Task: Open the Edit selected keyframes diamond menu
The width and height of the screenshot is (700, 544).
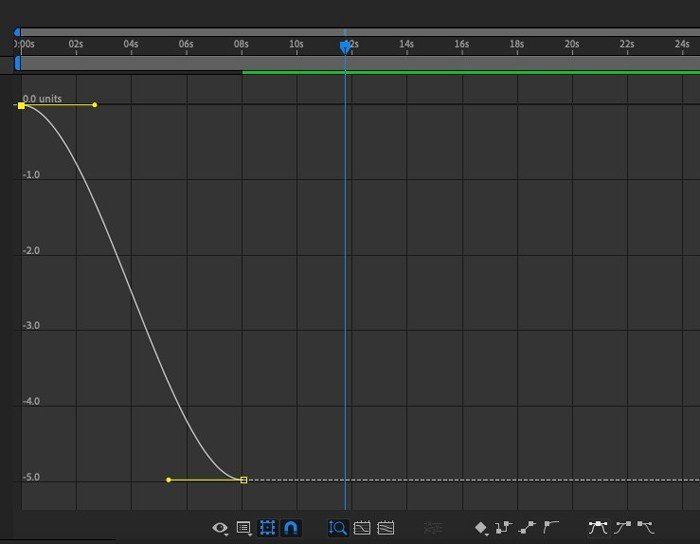Action: 482,527
